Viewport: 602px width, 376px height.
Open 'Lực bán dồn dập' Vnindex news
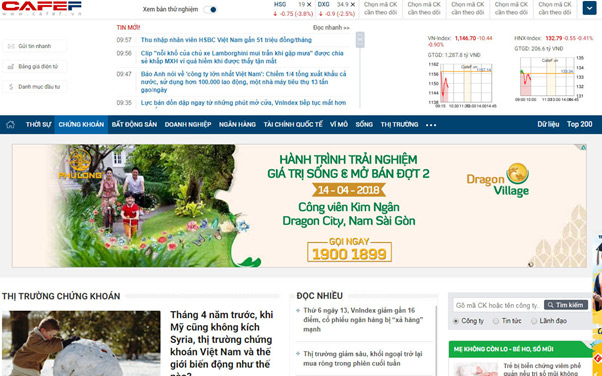pos(243,103)
